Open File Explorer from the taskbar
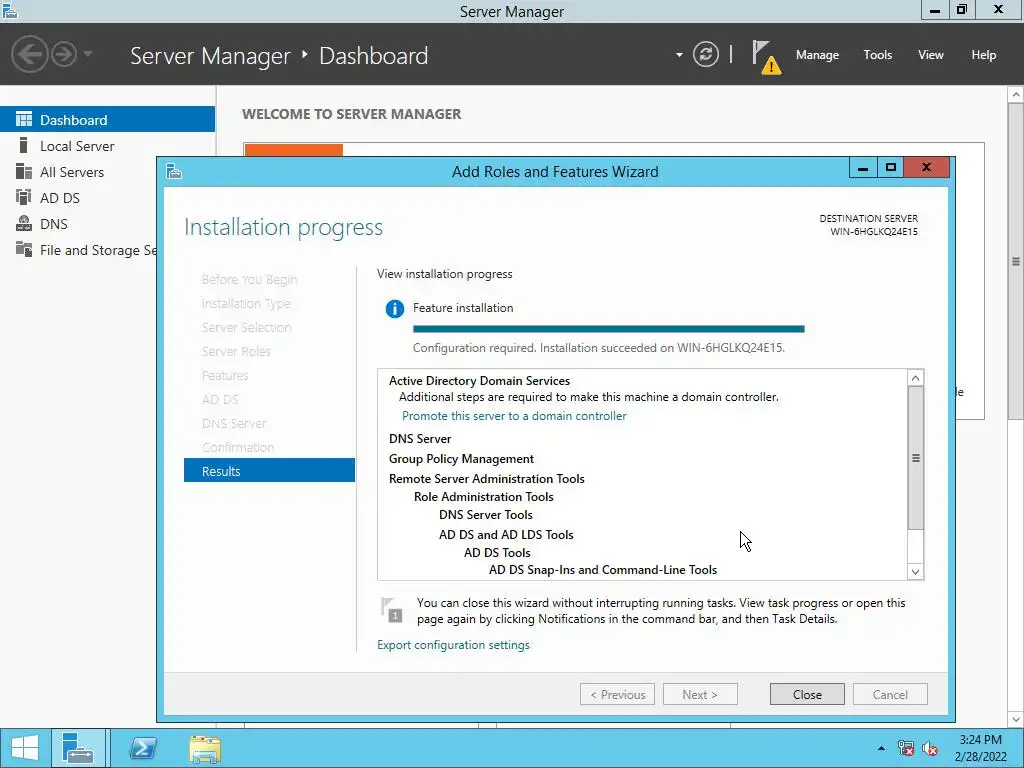Image resolution: width=1024 pixels, height=768 pixels. coord(205,748)
